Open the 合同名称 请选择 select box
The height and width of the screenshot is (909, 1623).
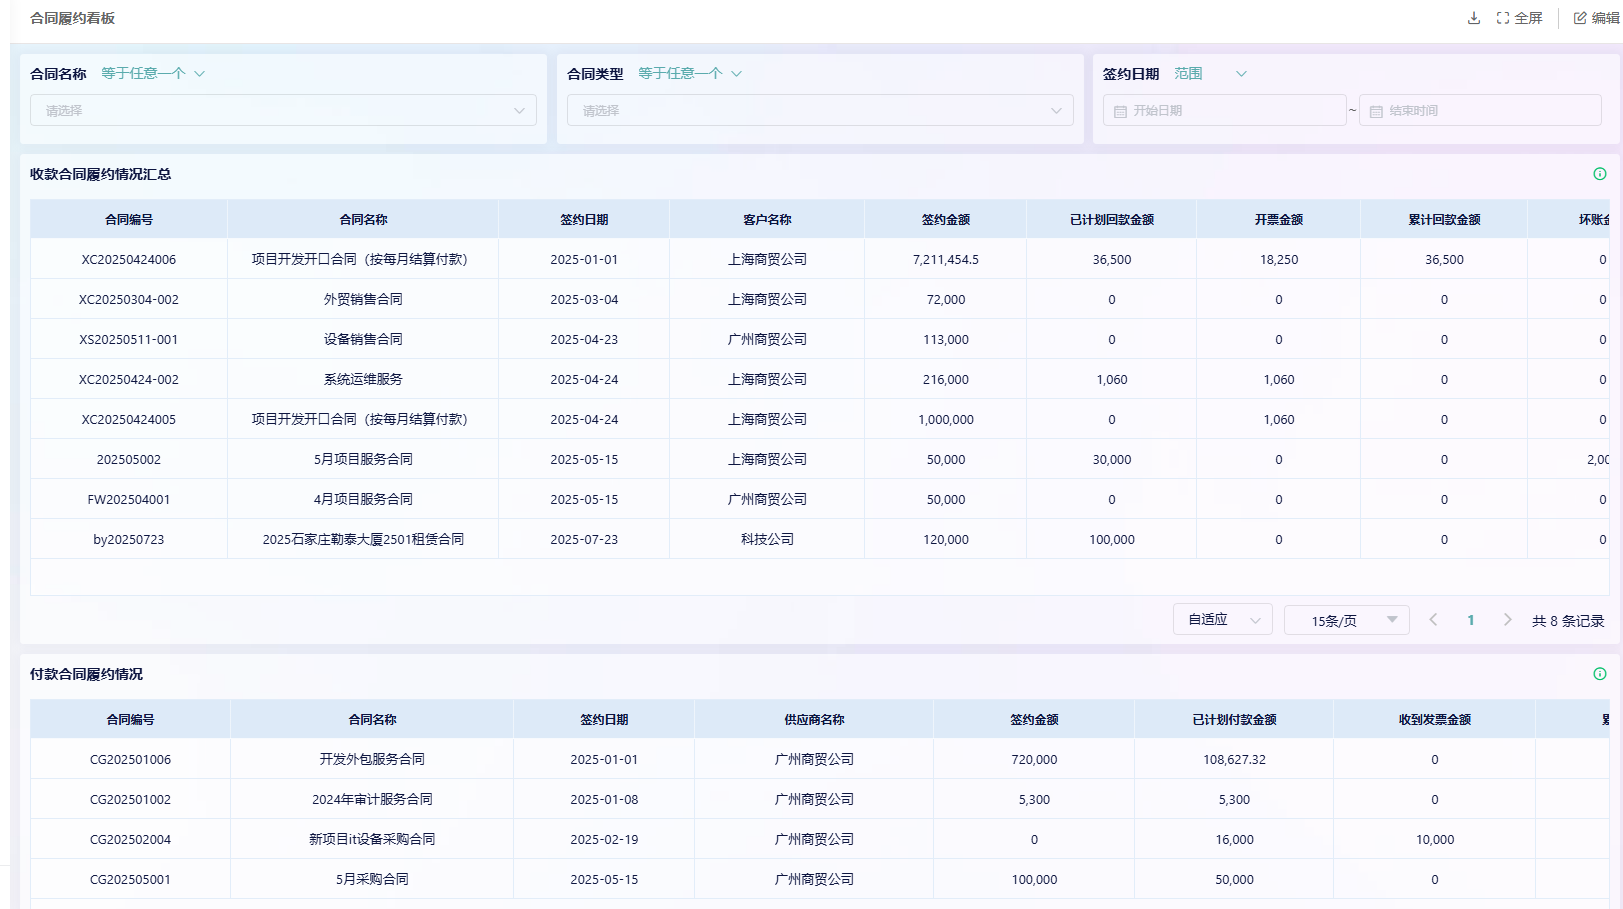click(283, 110)
